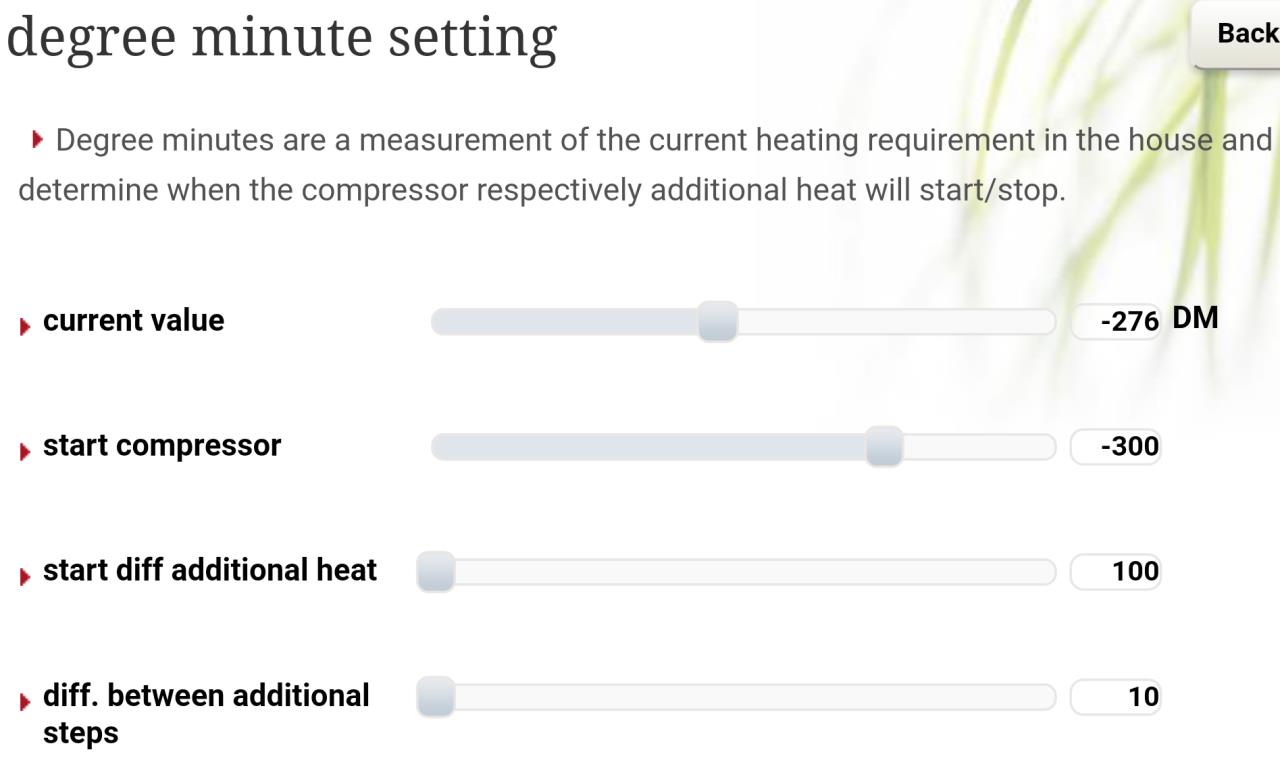Select the start diff additional heat label
1280x779 pixels.
210,570
